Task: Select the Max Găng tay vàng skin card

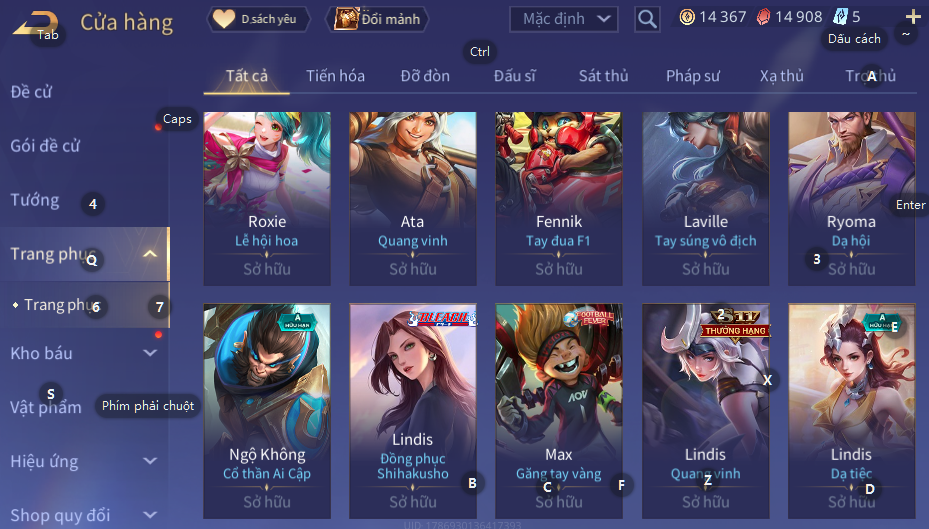Action: click(559, 411)
